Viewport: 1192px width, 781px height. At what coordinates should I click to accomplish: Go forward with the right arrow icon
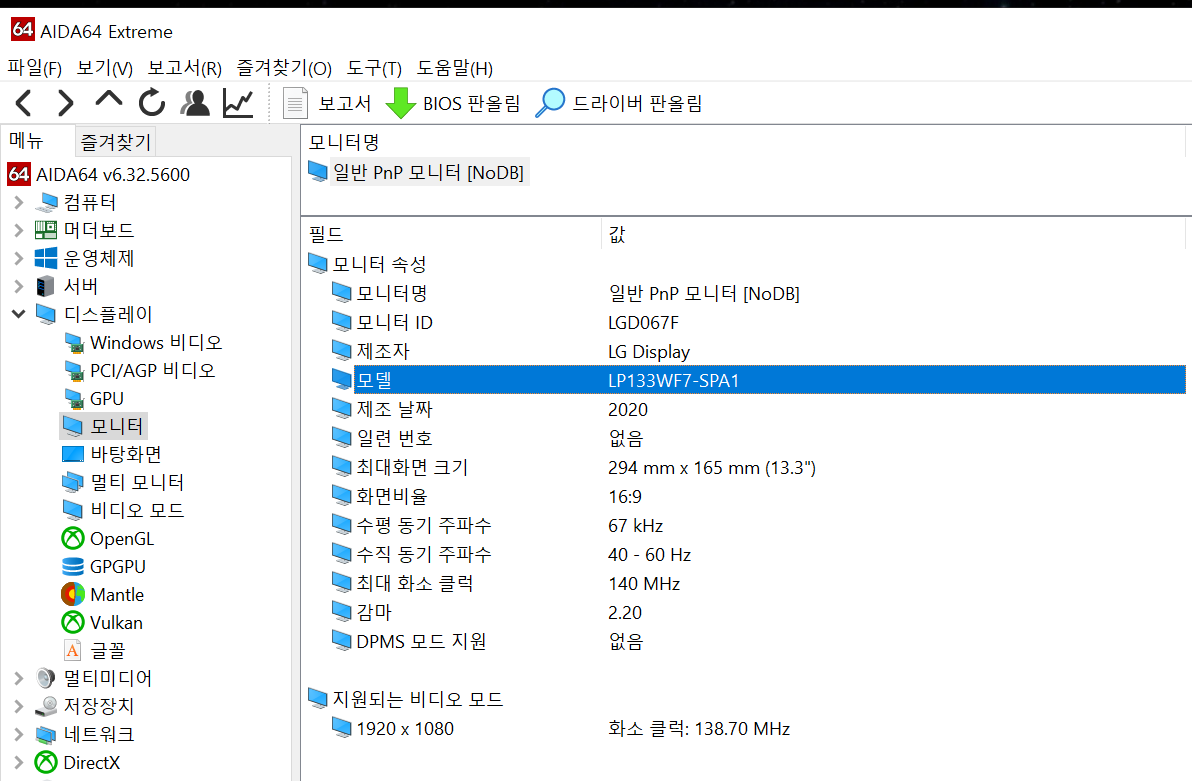66,103
